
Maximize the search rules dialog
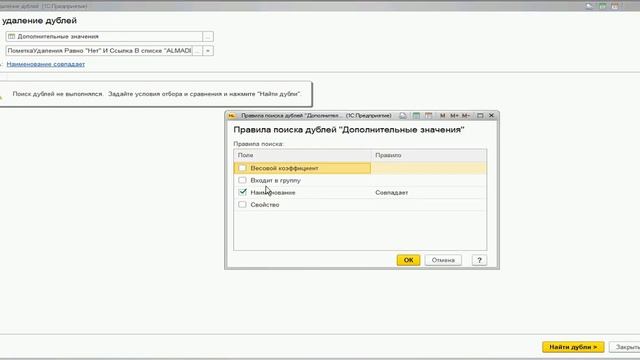480,116
